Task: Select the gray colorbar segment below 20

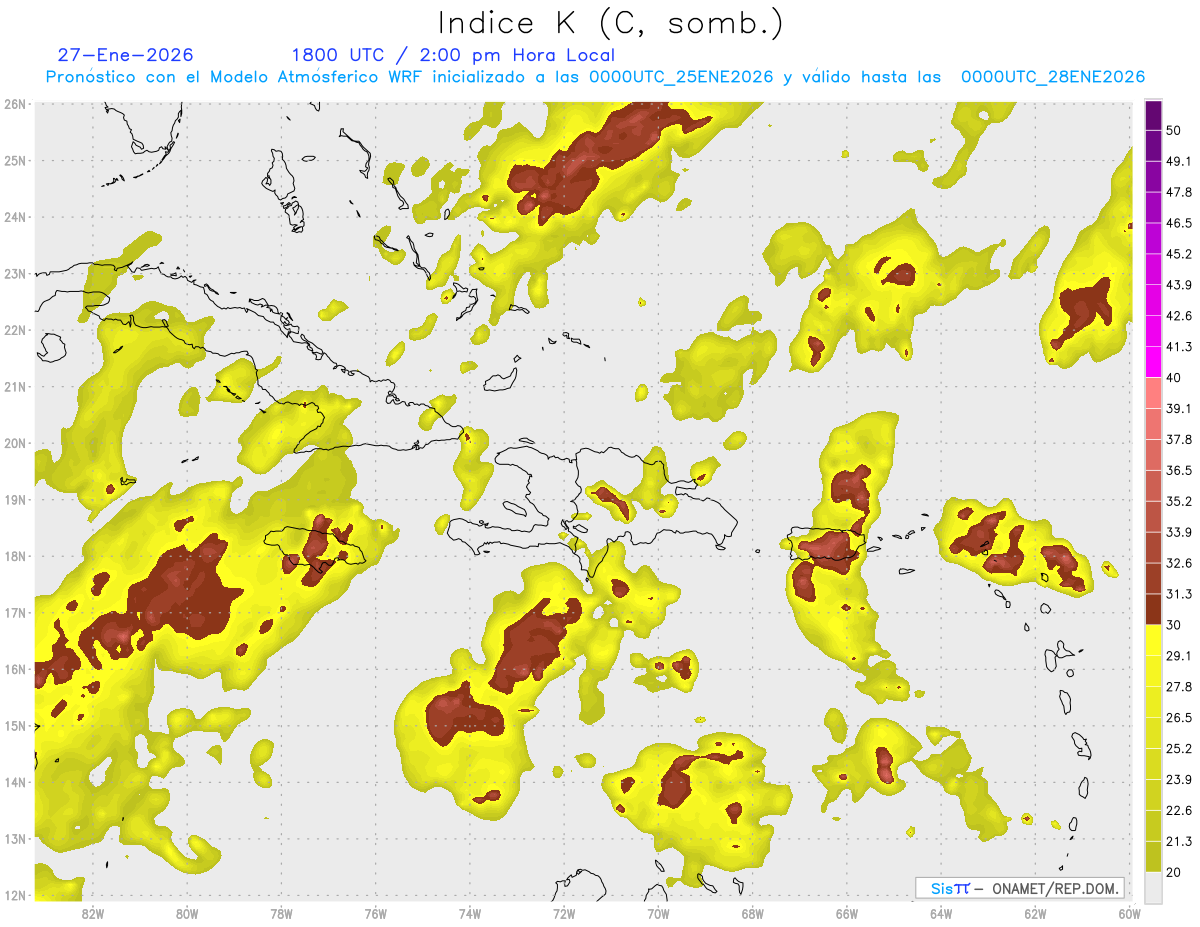Action: click(x=1153, y=887)
